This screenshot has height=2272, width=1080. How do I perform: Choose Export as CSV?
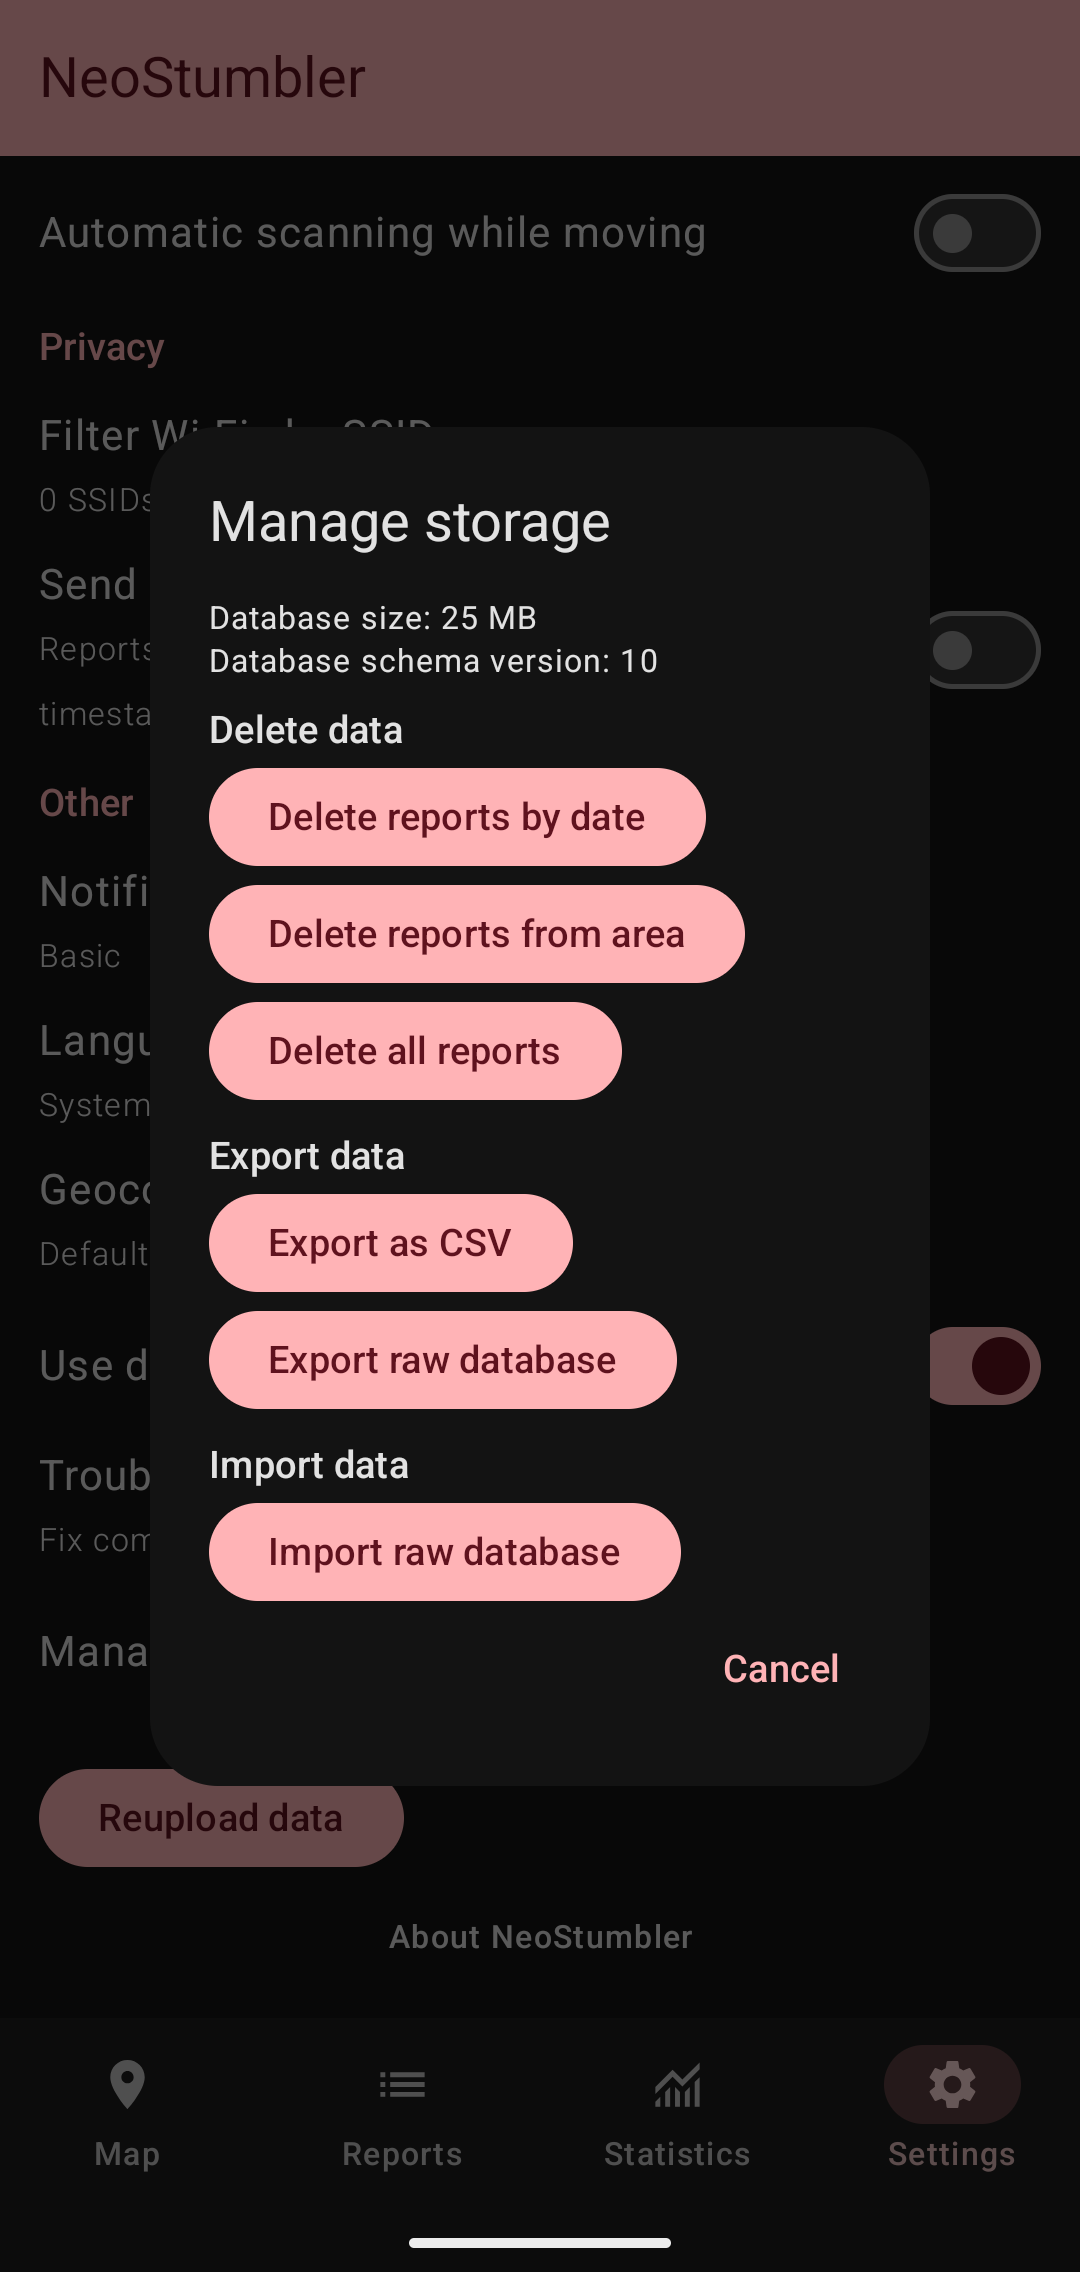[x=390, y=1243]
